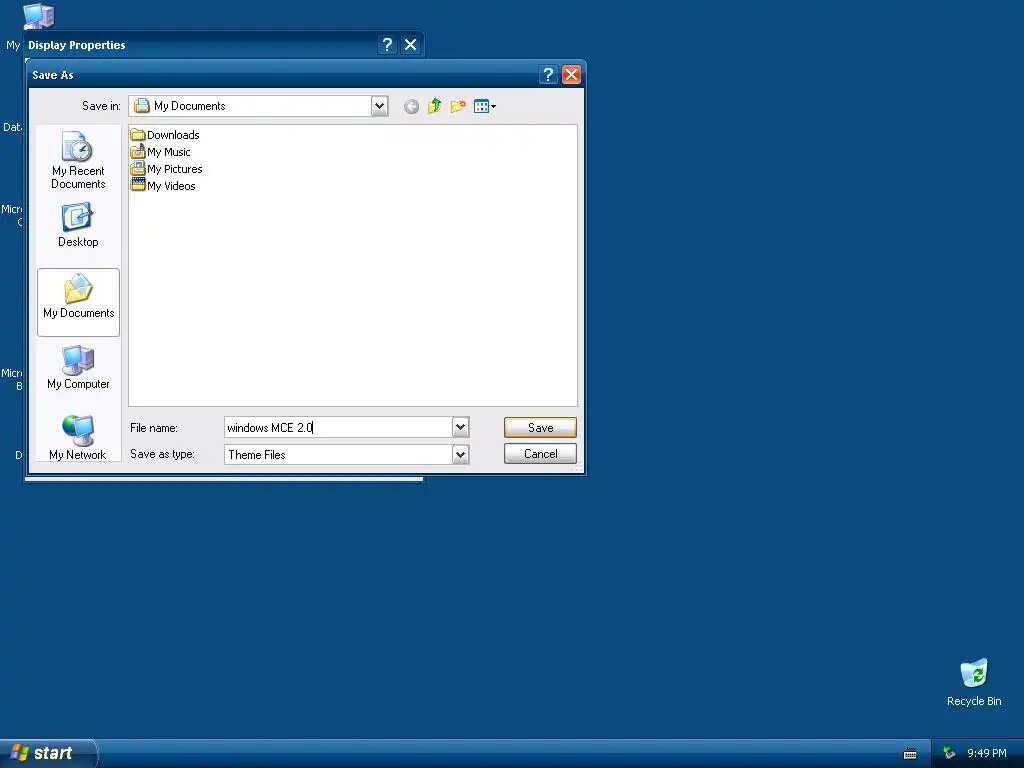
Task: Expand the Save as type dropdown
Action: point(460,455)
